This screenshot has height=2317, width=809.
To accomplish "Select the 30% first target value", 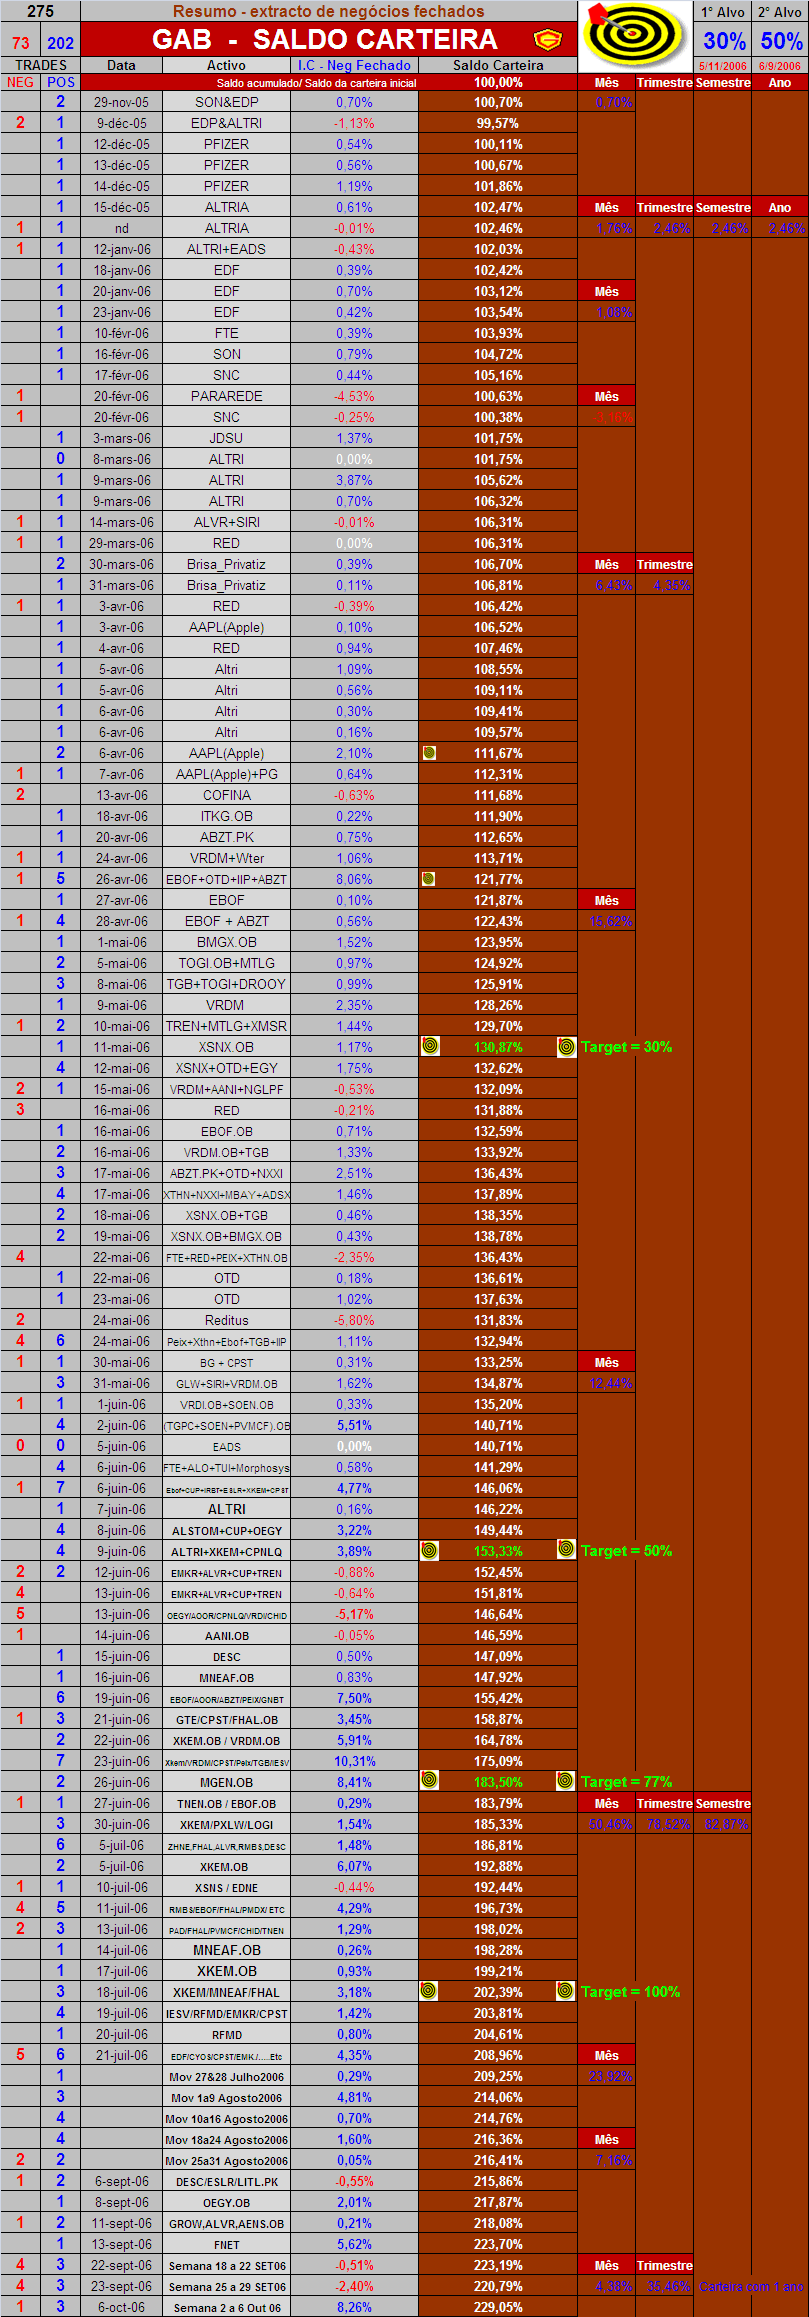I will click(724, 41).
